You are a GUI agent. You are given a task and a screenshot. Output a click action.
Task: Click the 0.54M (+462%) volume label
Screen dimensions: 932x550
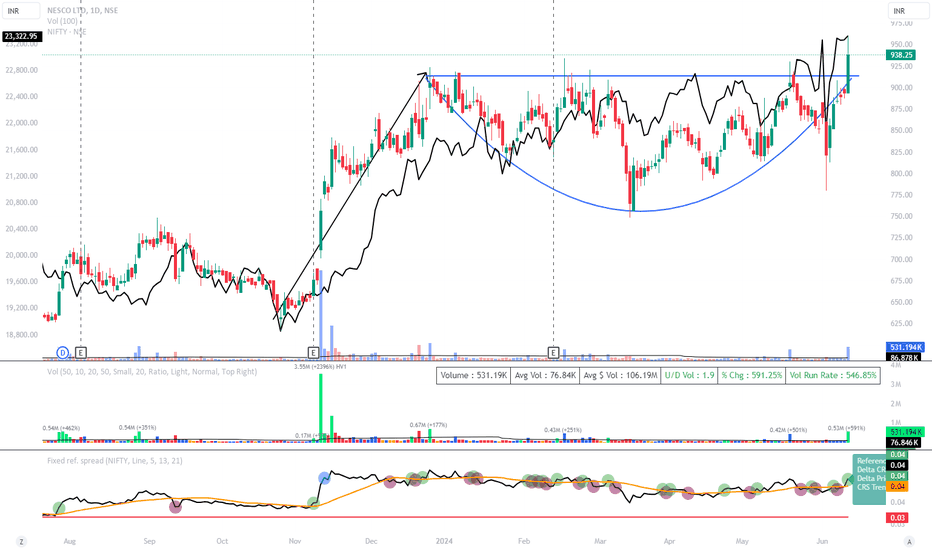coord(61,428)
